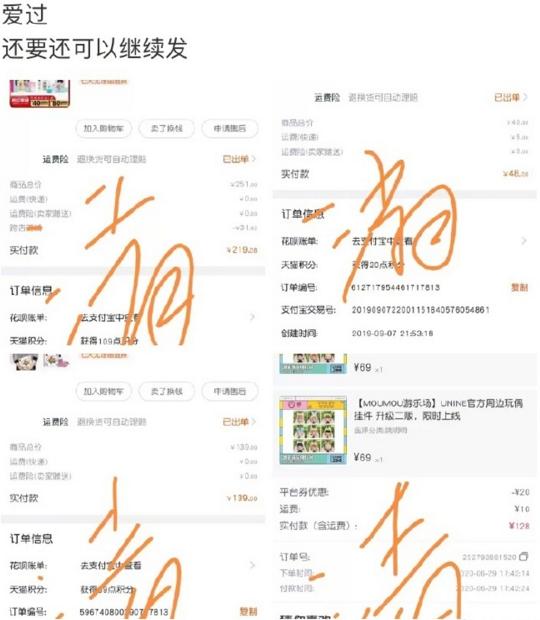
Task: Open 花呗账单 chevron in the ¥139 order
Action: point(252,565)
